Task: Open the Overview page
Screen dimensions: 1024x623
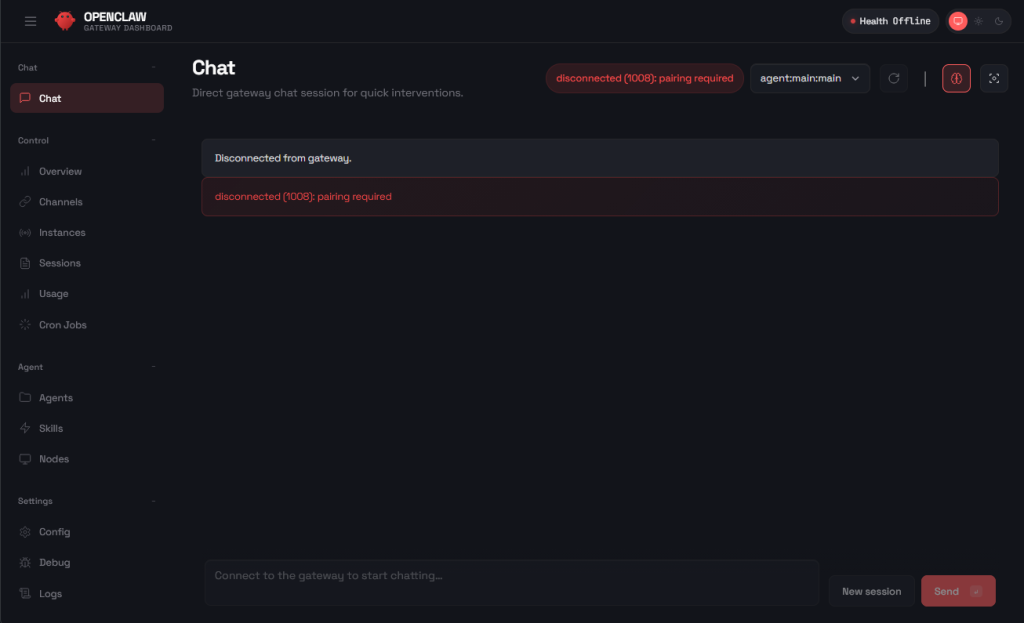Action: click(x=60, y=172)
